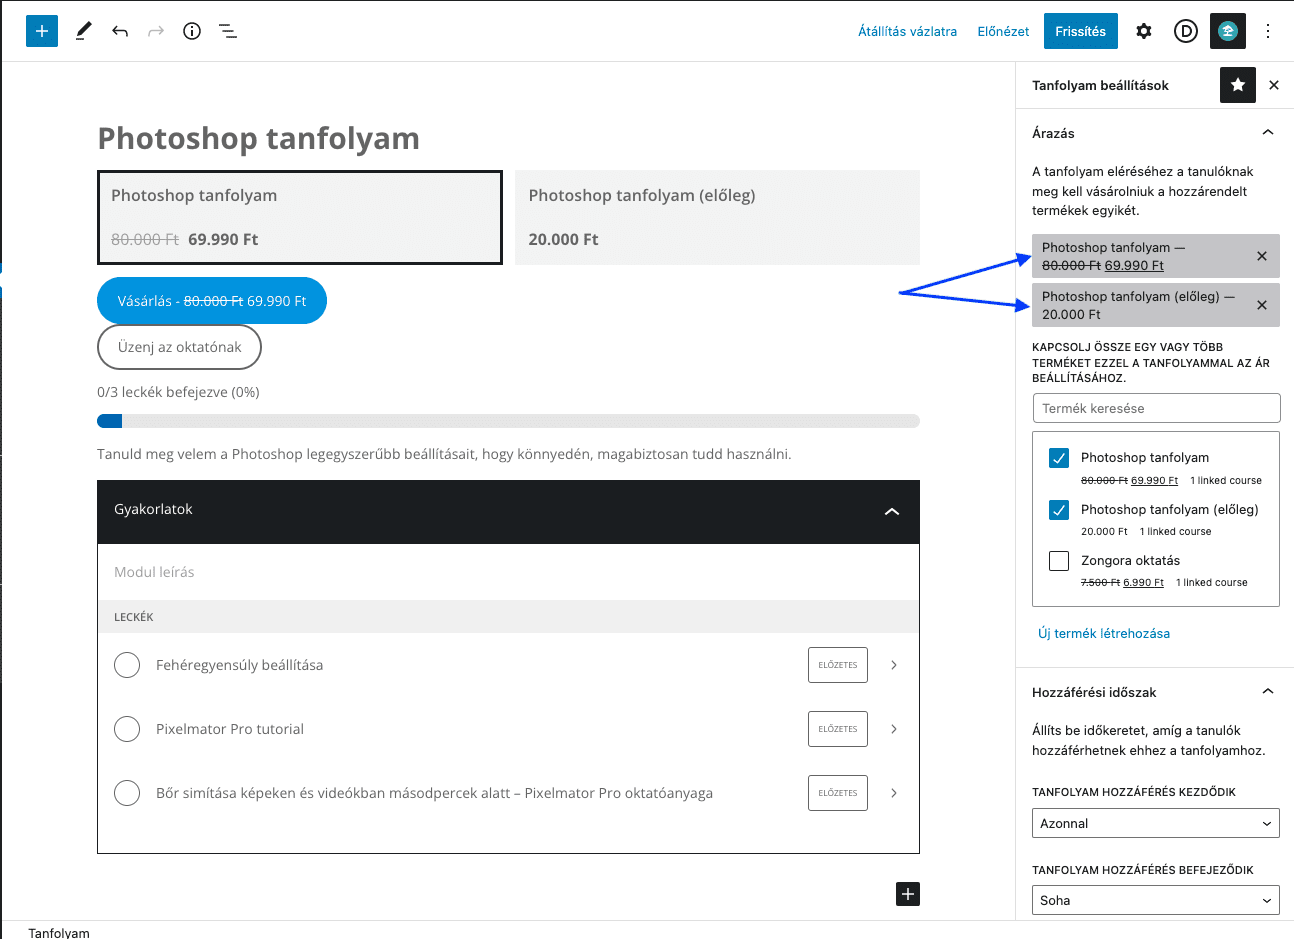Open the list view outline icon
1294x939 pixels.
click(x=228, y=31)
